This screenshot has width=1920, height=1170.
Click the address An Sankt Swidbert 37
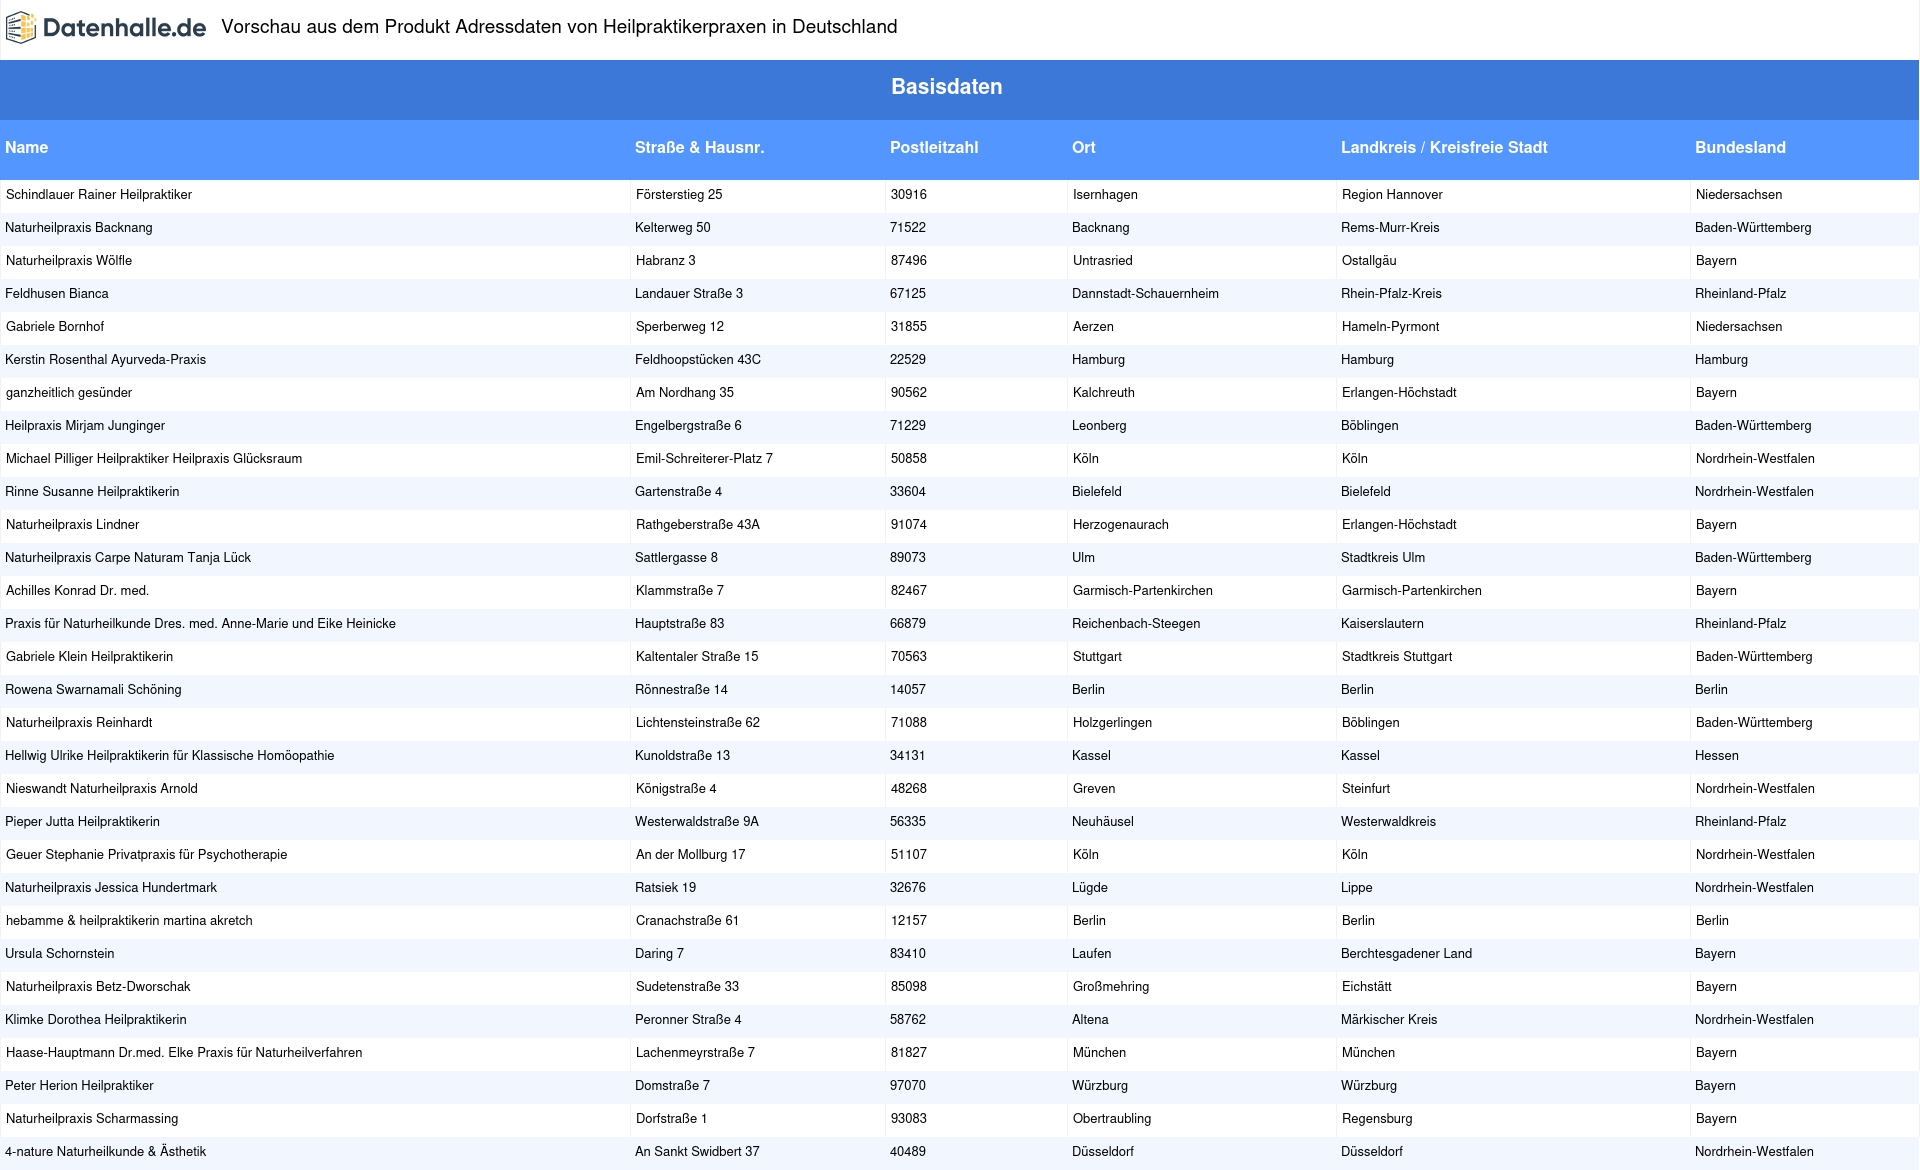[x=698, y=1152]
